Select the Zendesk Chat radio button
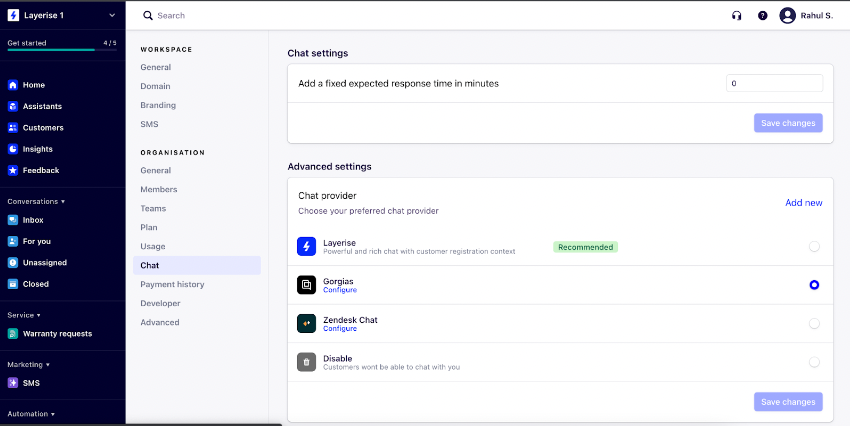 click(814, 323)
